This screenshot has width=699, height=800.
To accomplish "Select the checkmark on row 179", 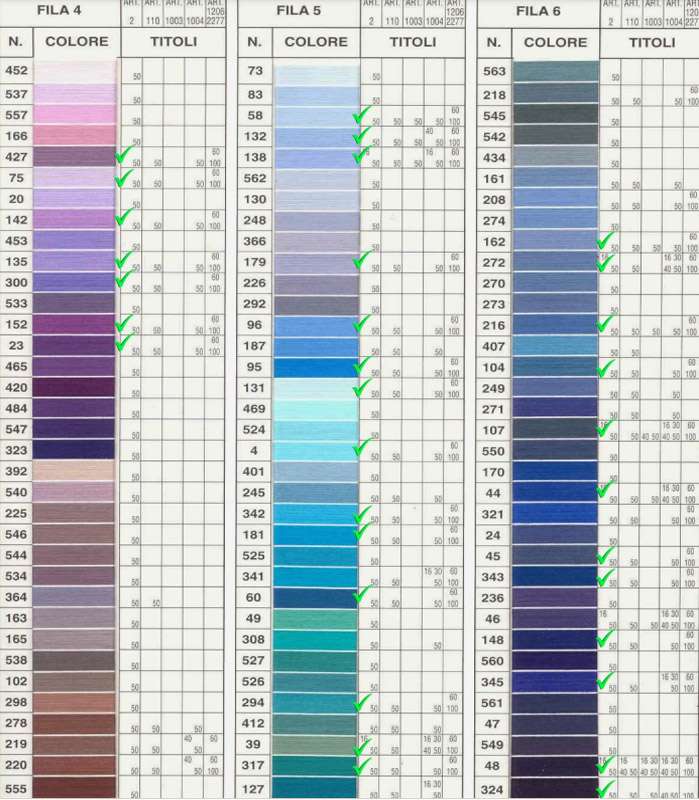I will tap(362, 260).
